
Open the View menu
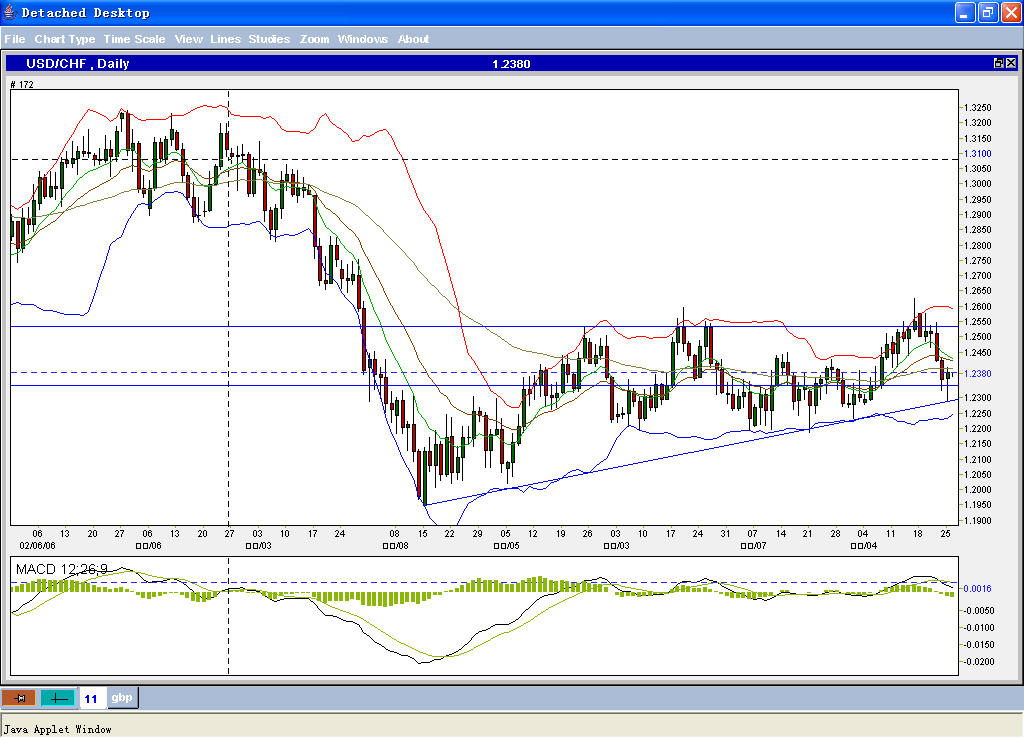188,39
